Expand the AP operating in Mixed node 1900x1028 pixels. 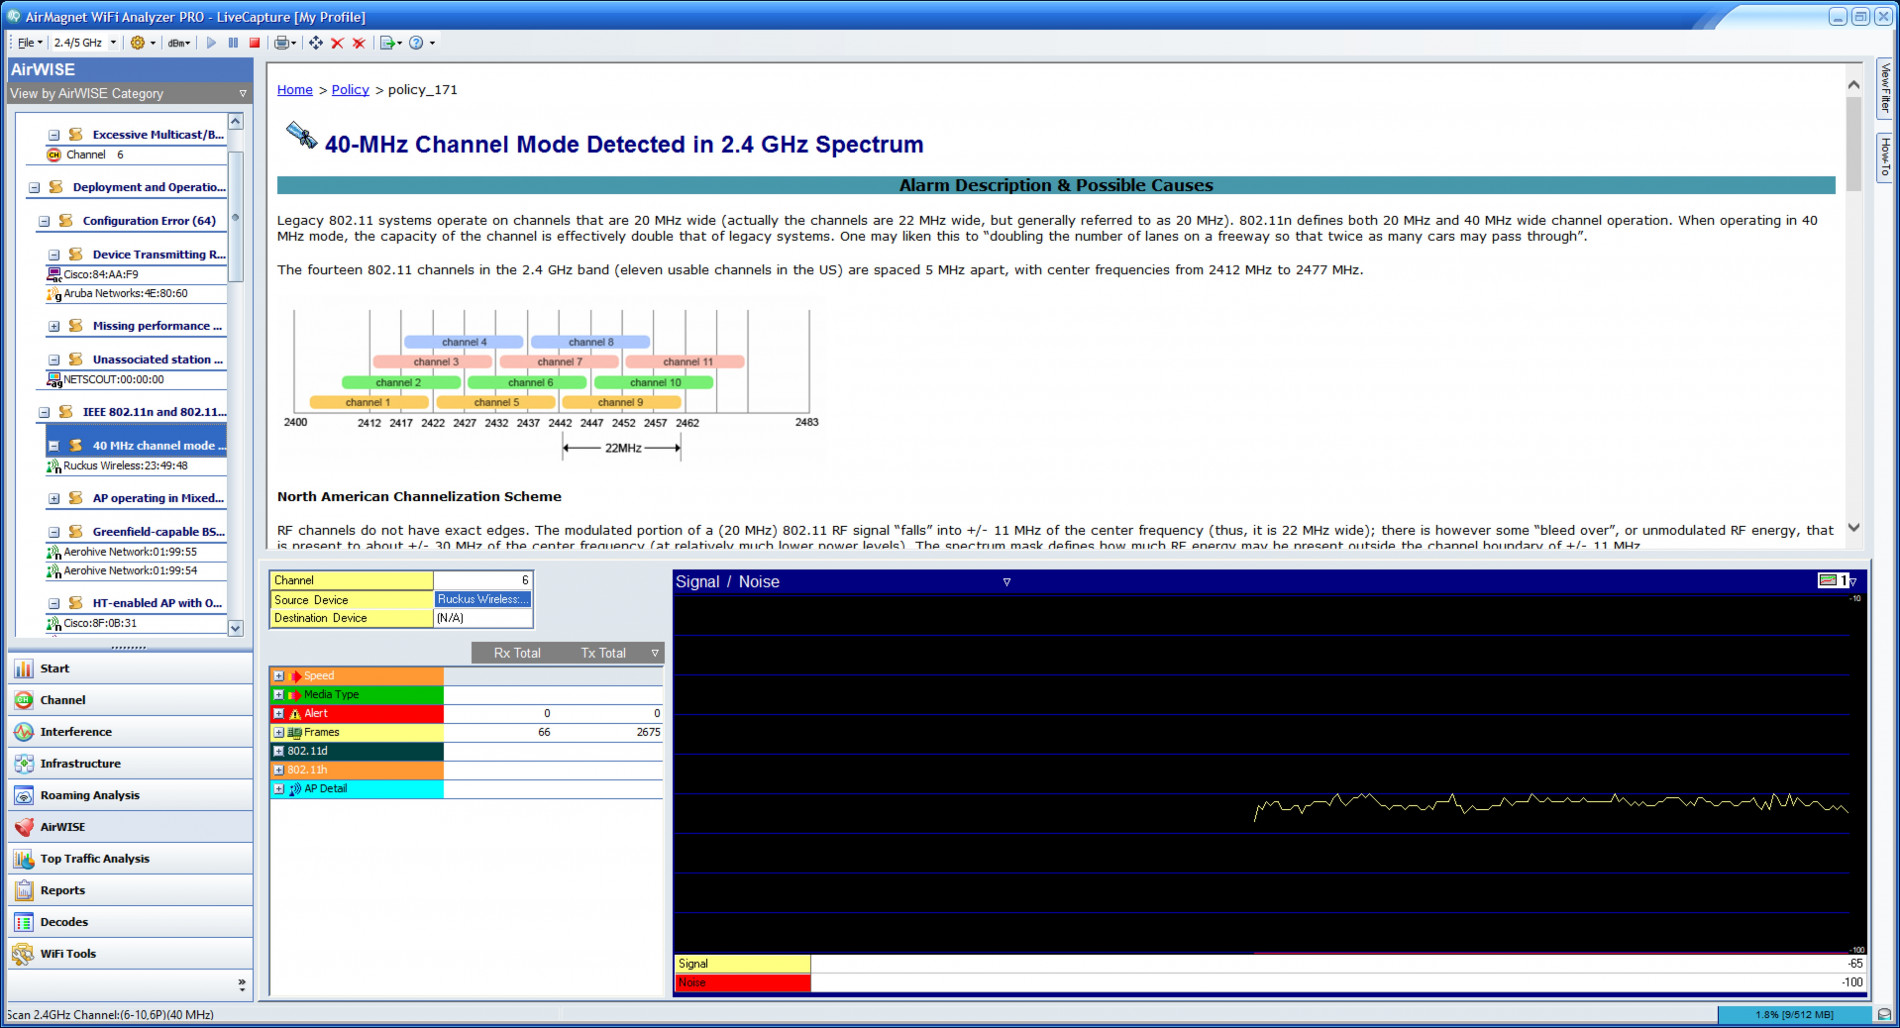pyautogui.click(x=54, y=498)
